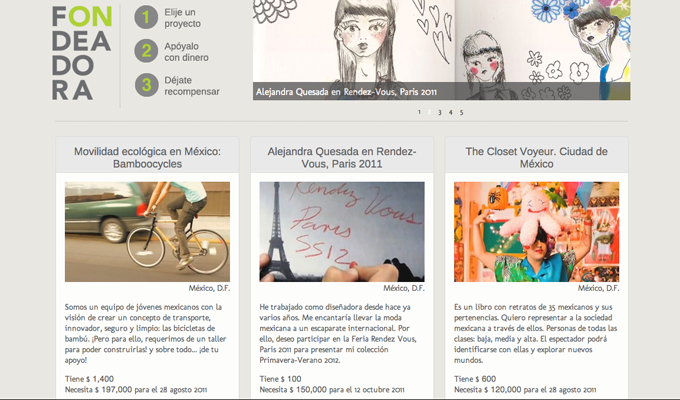Go to carousel slide 4
This screenshot has height=400, width=680.
click(x=450, y=112)
